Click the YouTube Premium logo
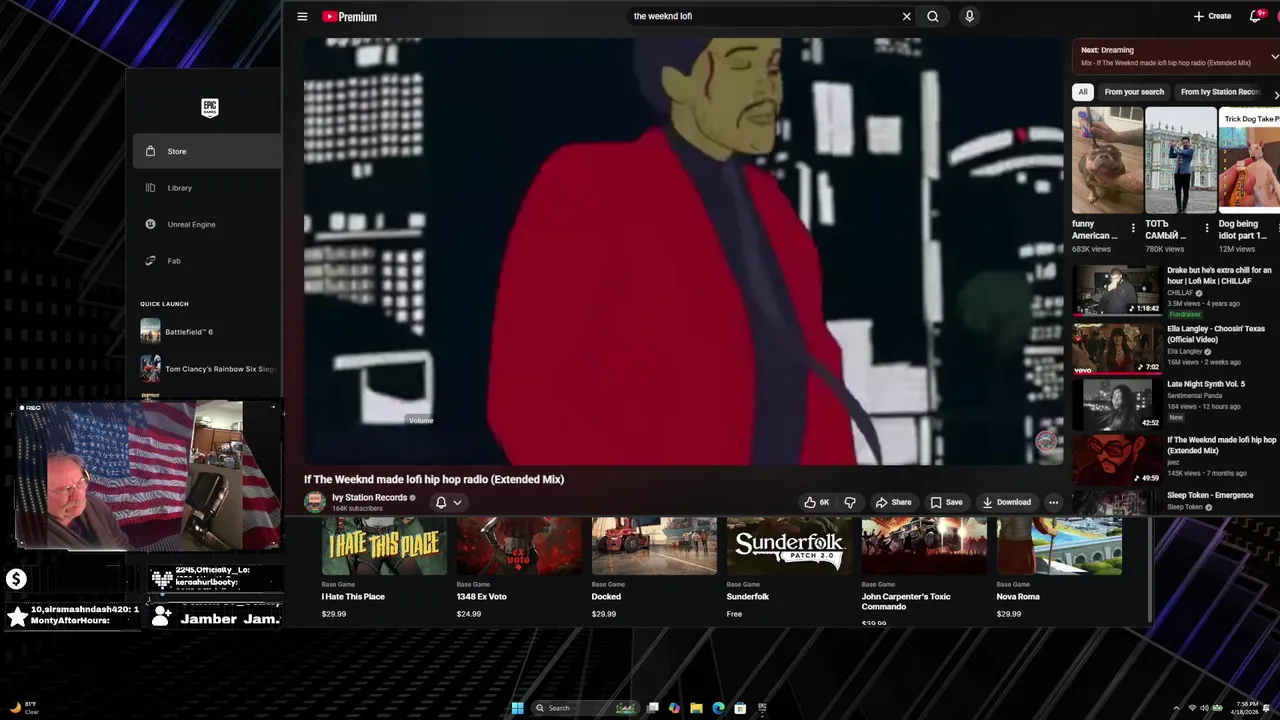This screenshot has height=720, width=1280. tap(350, 16)
